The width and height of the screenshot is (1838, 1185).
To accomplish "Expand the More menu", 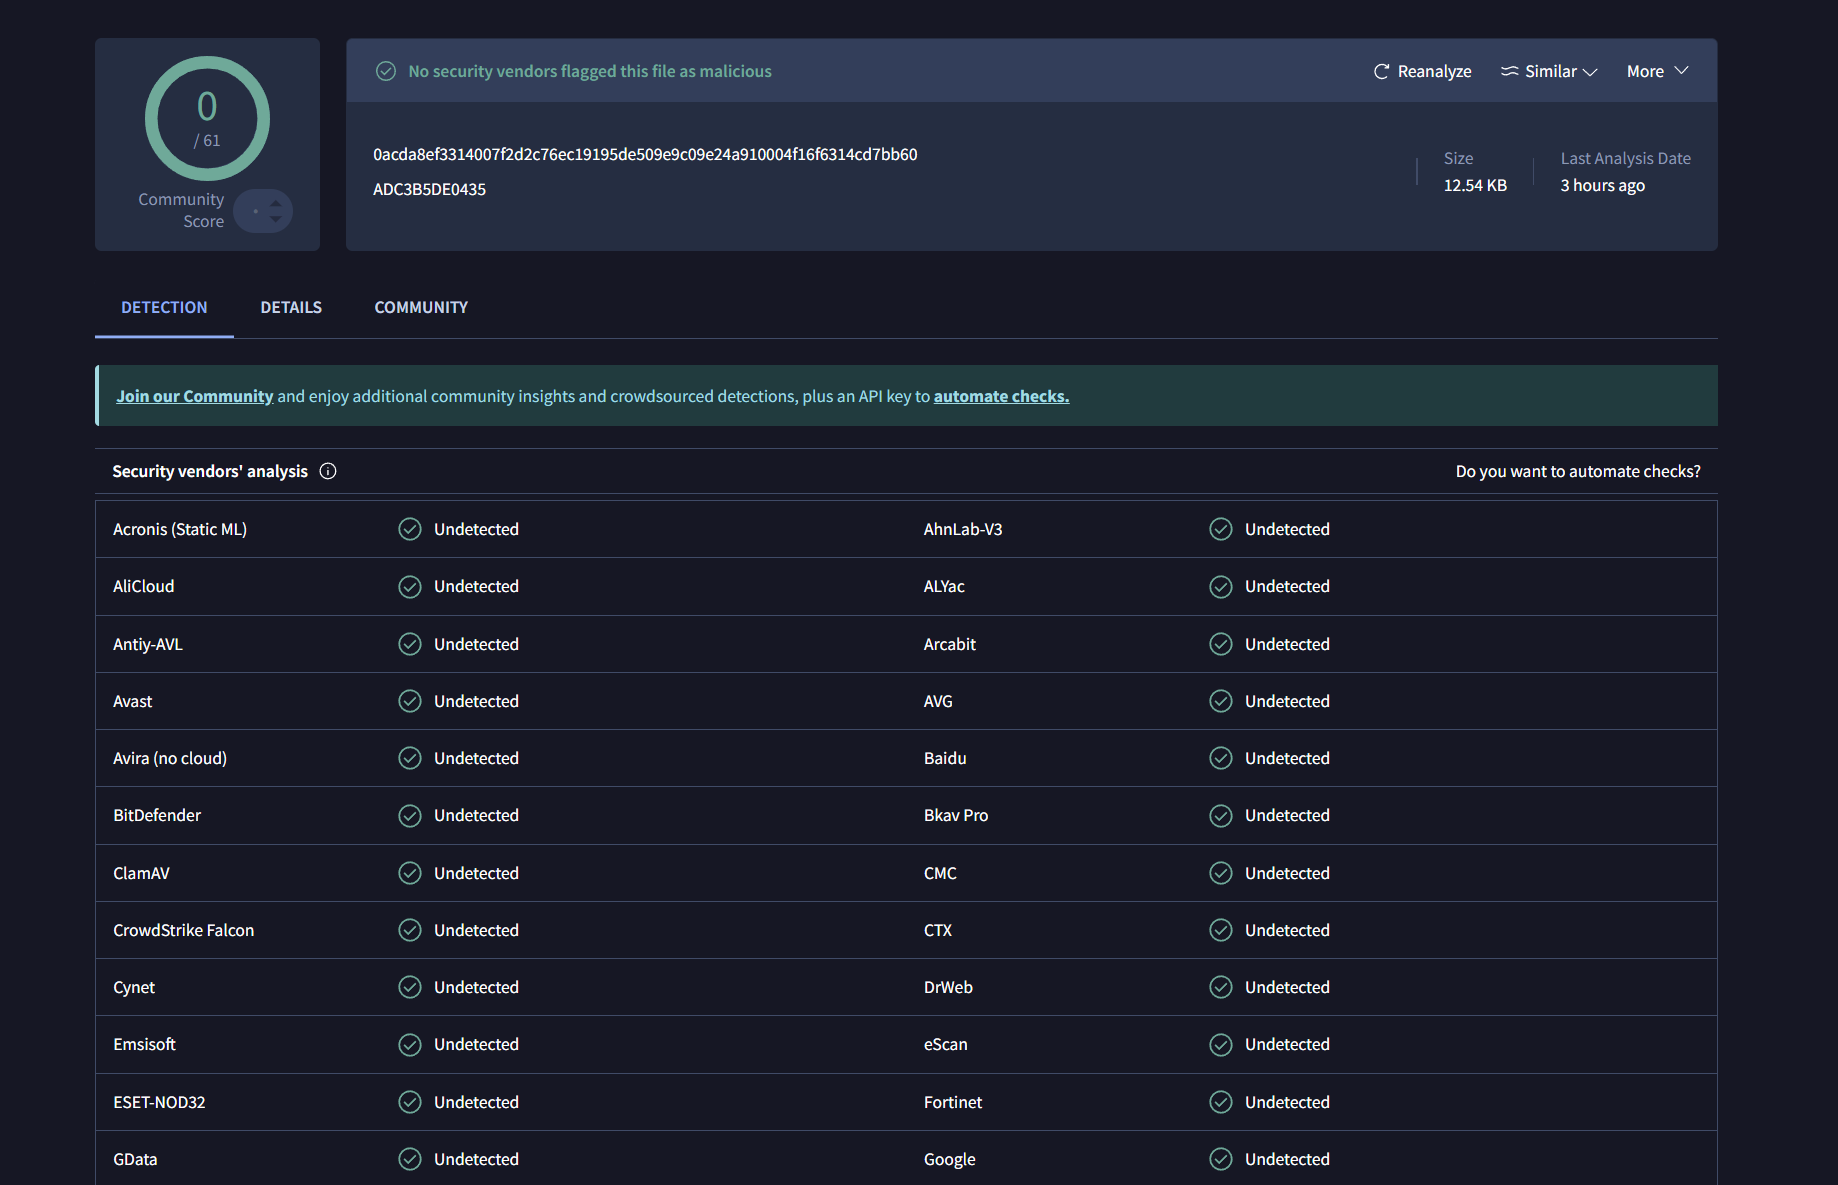I will 1657,71.
